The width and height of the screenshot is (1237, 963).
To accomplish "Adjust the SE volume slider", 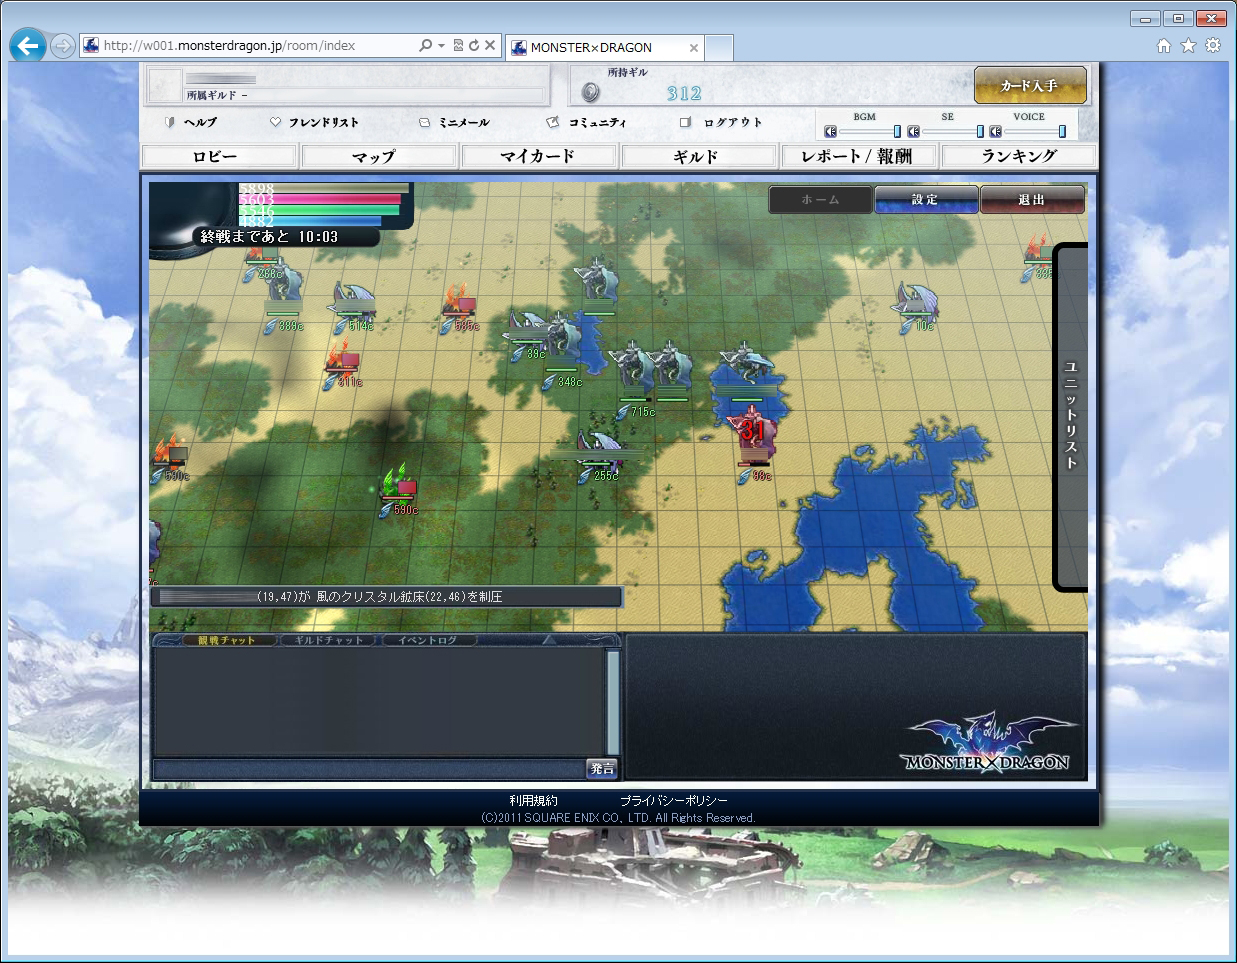I will (952, 131).
